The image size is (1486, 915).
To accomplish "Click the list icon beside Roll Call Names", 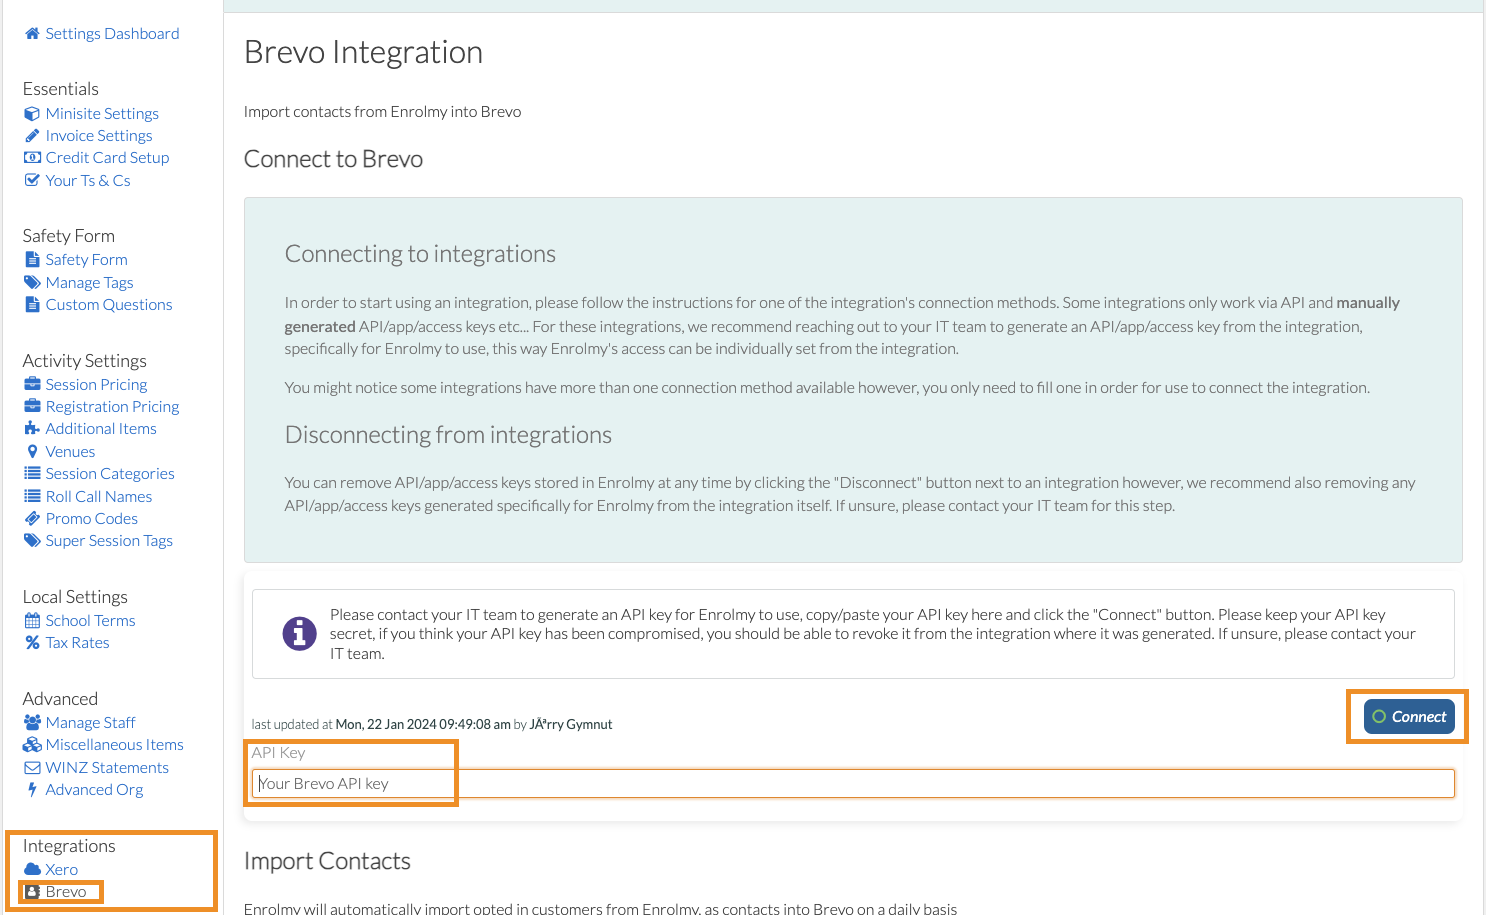I will click(32, 497).
